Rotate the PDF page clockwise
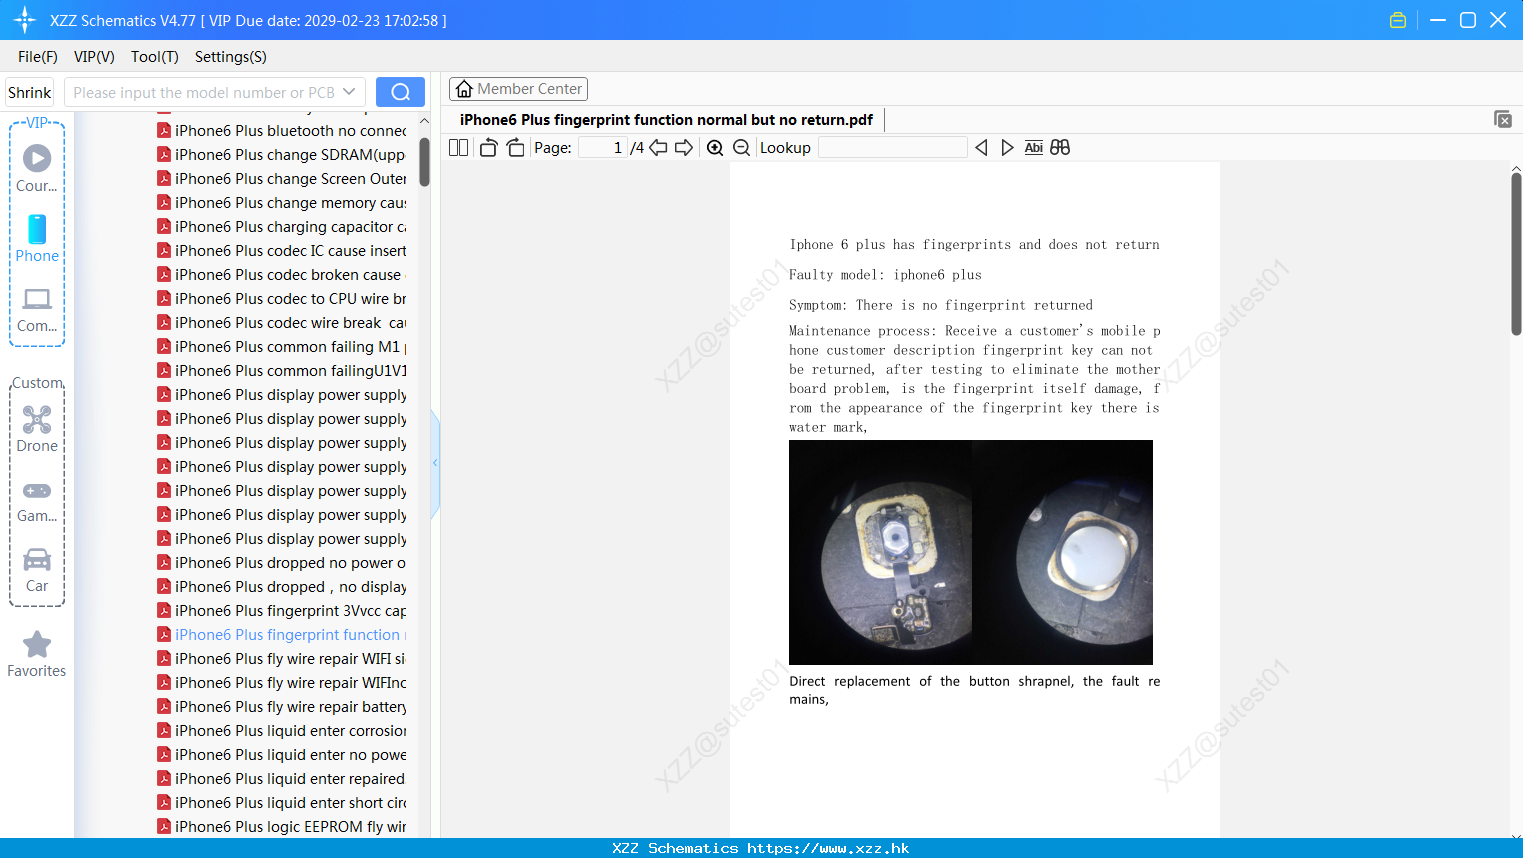 [x=515, y=148]
